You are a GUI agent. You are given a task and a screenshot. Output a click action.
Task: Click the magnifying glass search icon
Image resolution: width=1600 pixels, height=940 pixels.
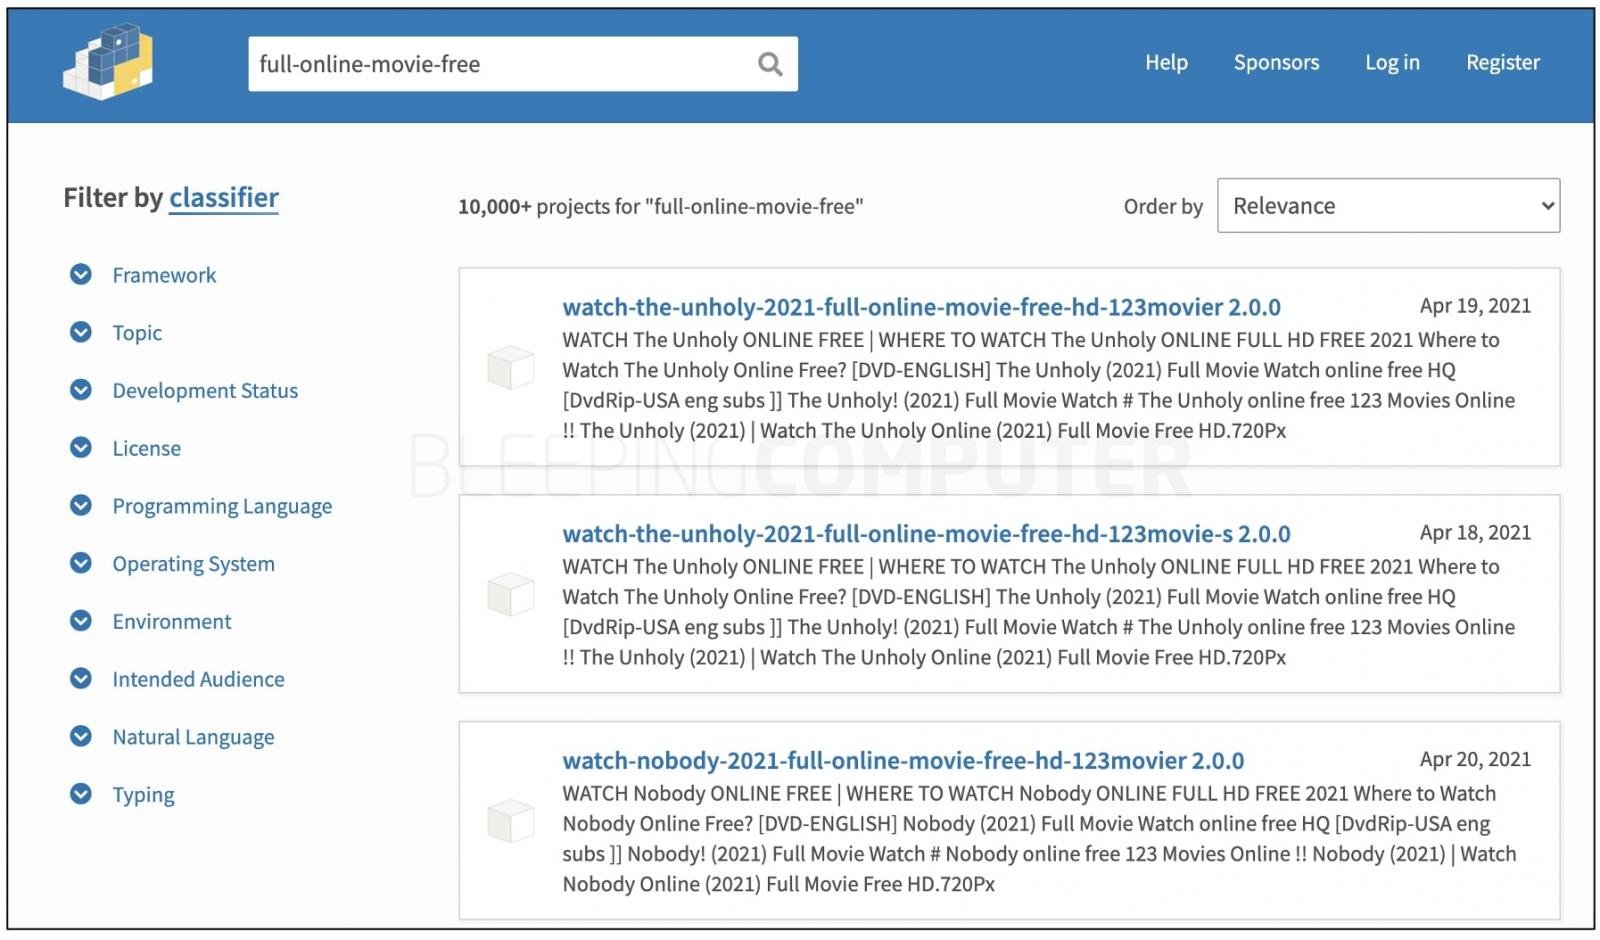769,65
